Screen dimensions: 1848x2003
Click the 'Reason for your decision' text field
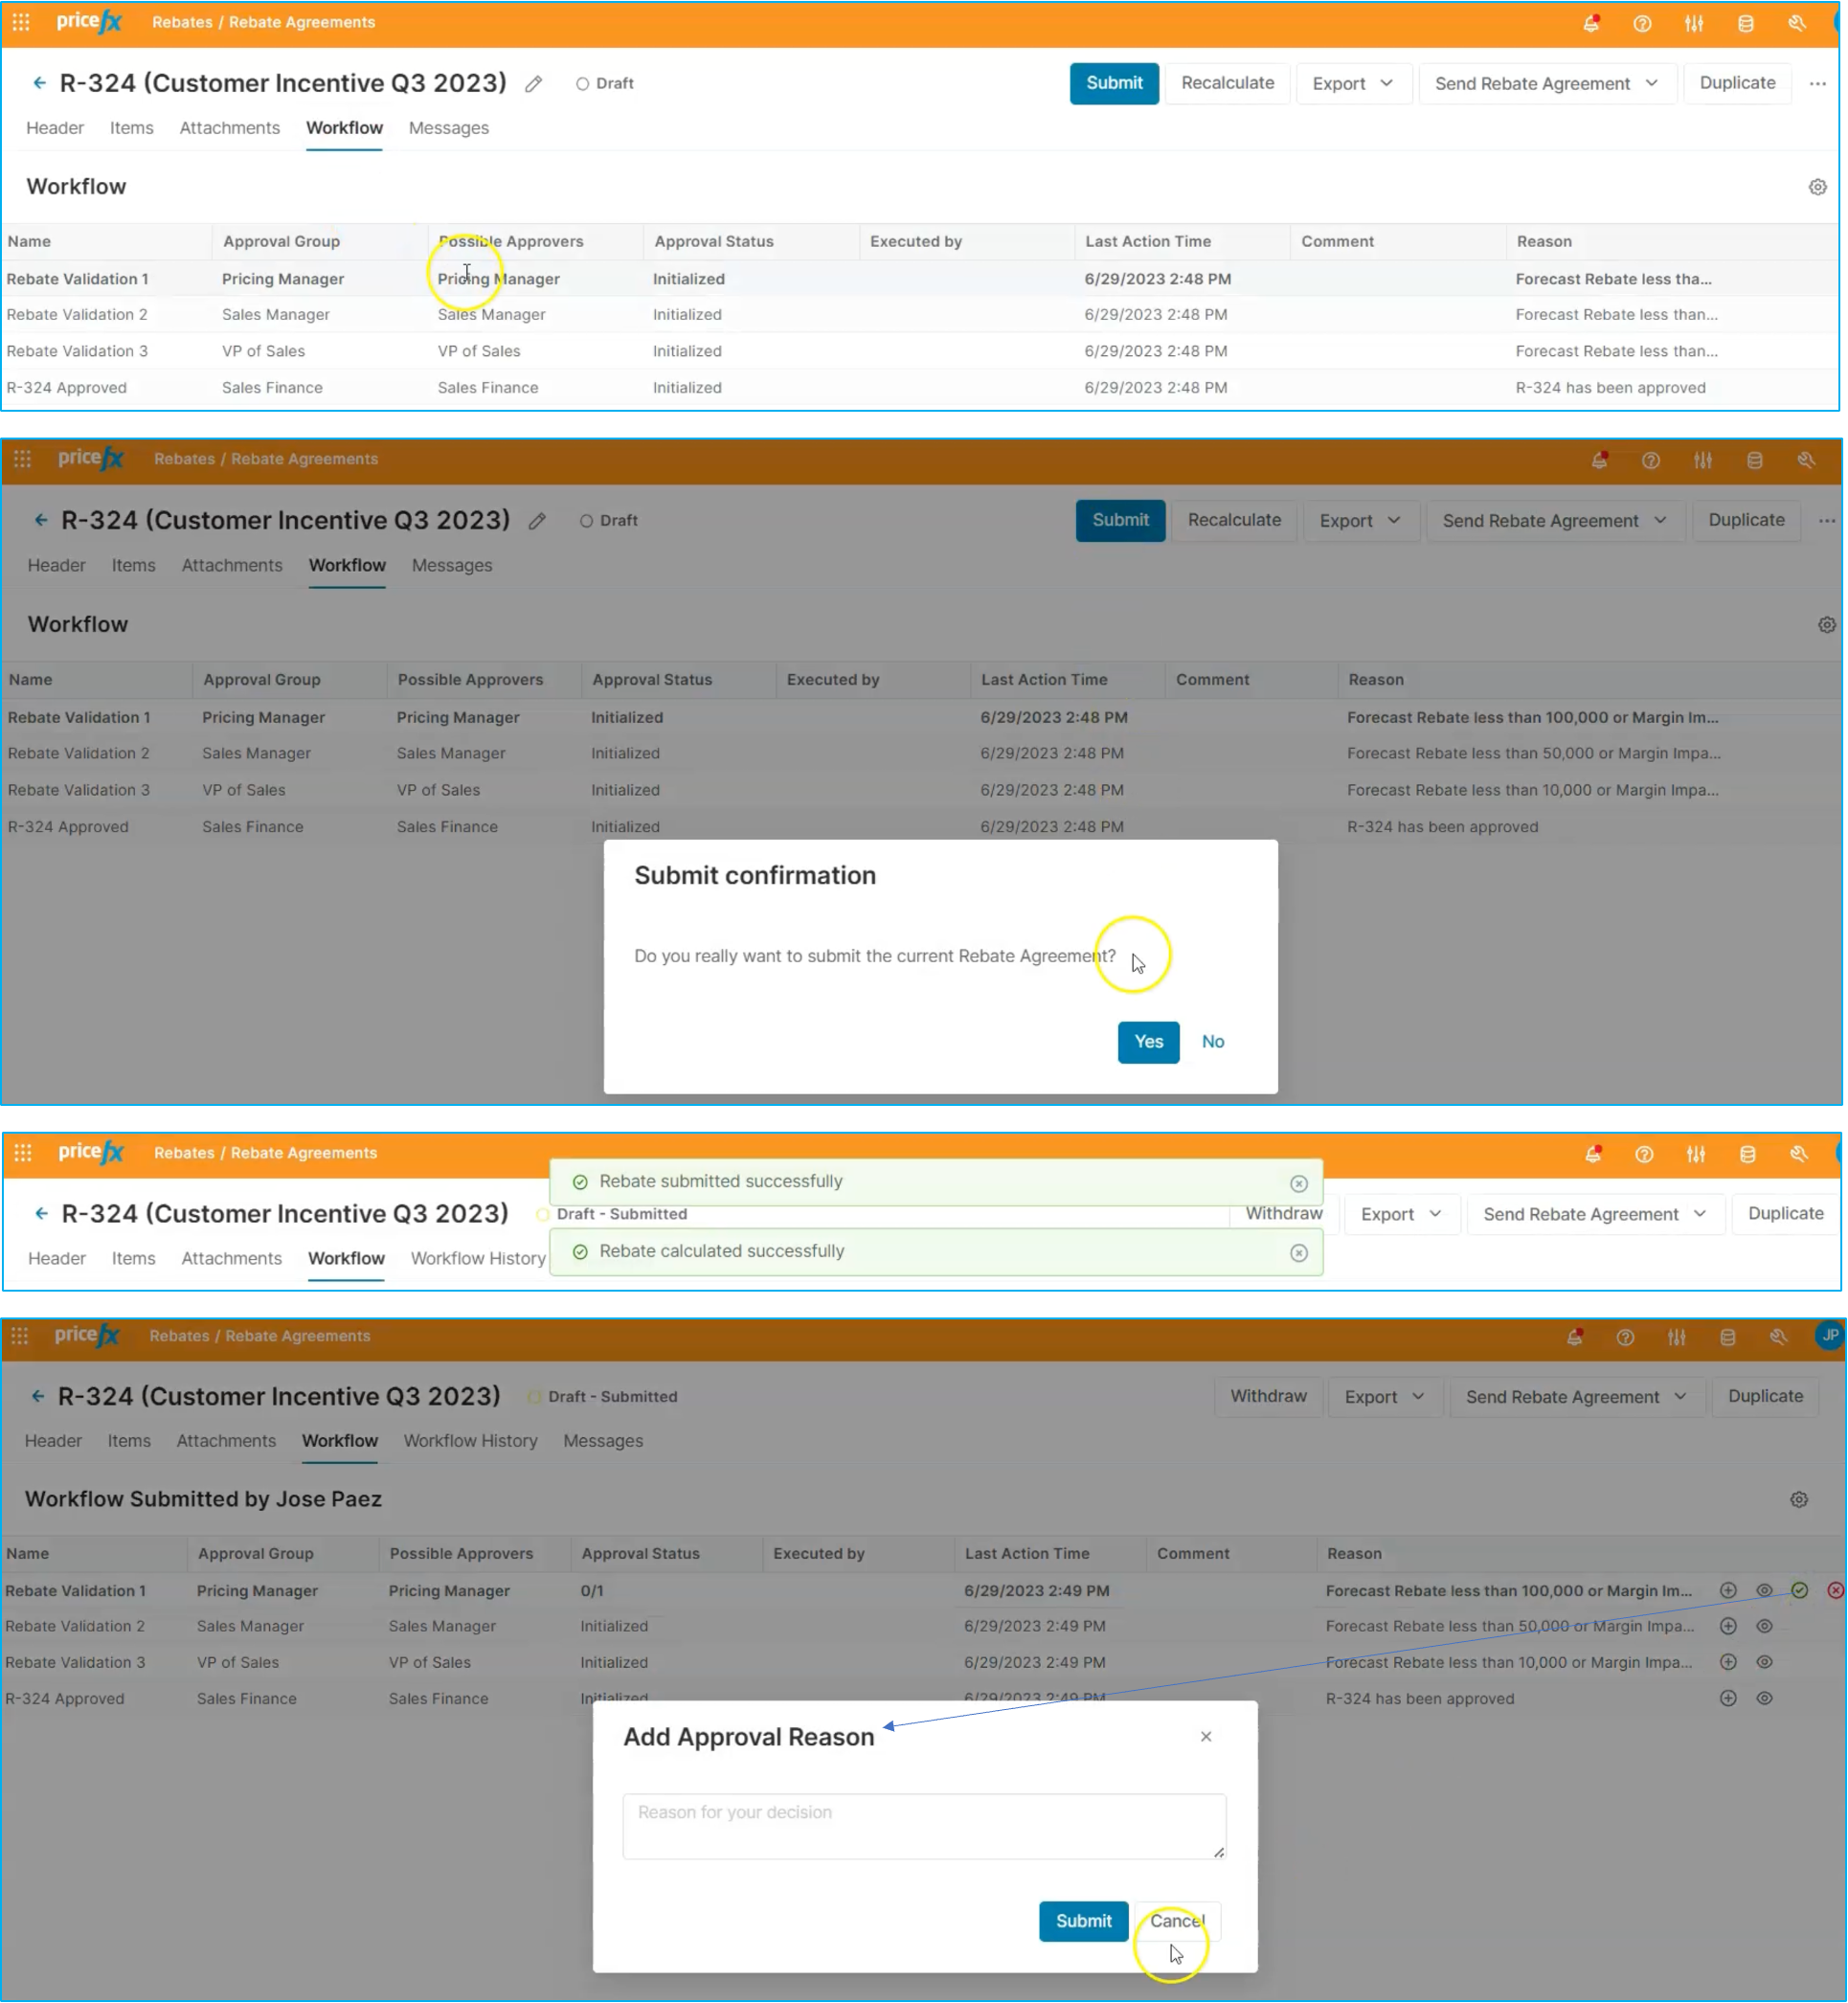click(925, 1827)
